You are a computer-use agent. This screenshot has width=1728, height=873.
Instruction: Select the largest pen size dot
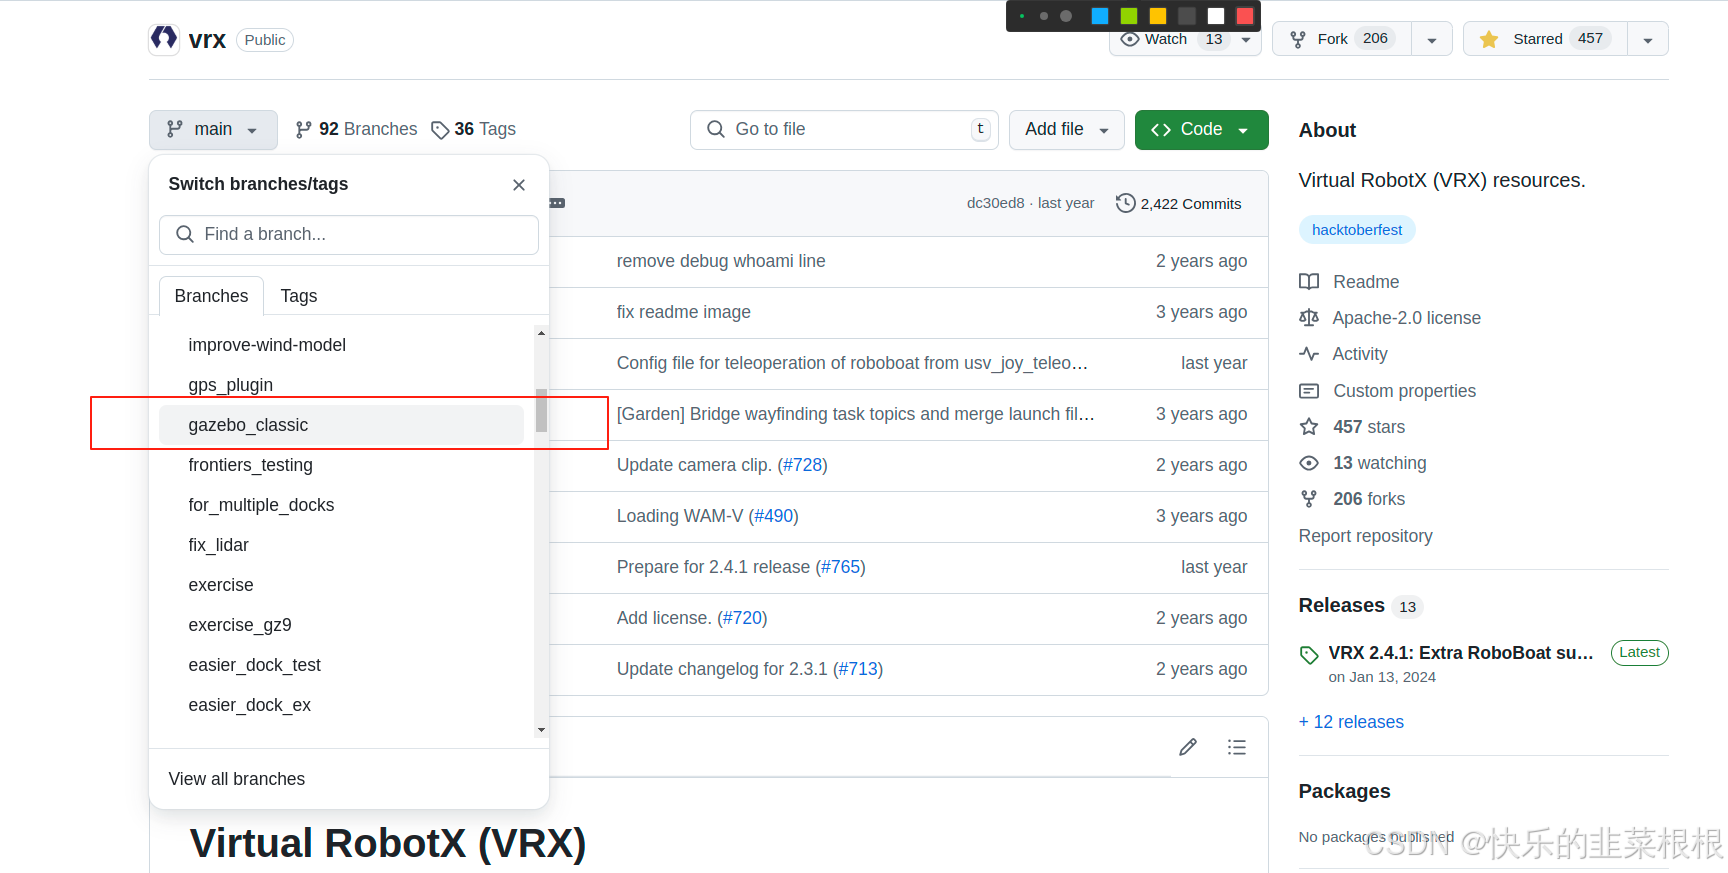click(x=1066, y=16)
